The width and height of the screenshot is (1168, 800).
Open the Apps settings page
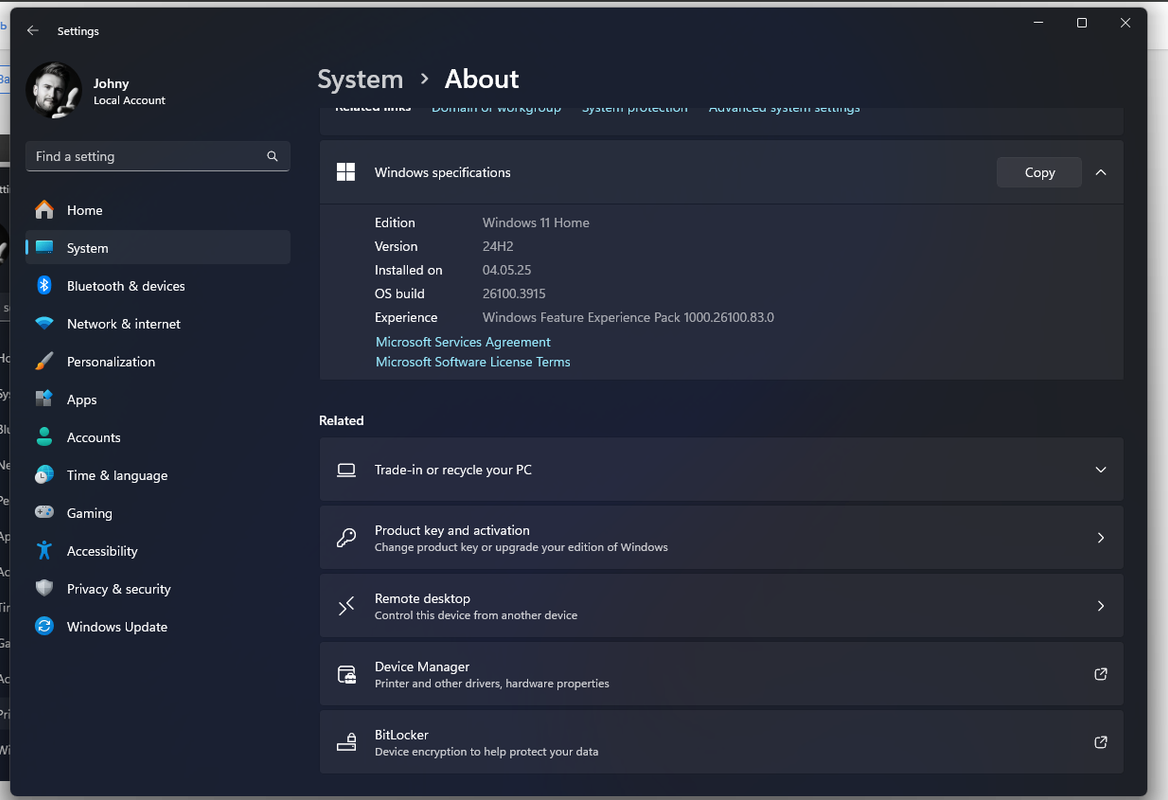tap(157, 399)
